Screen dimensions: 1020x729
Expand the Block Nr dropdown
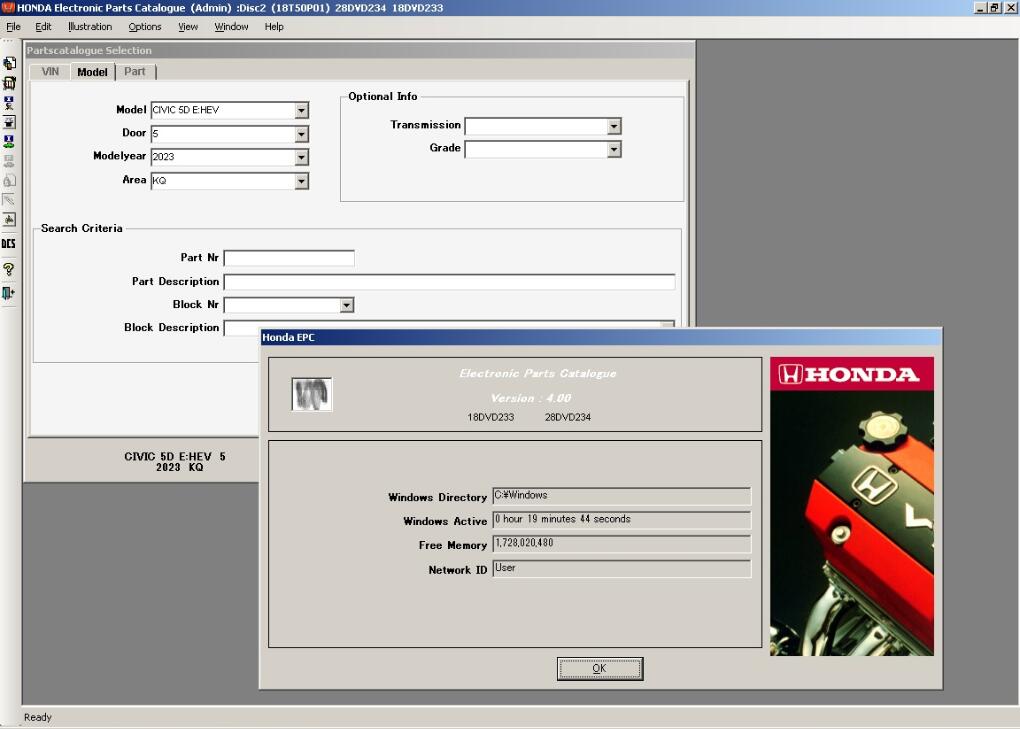347,305
